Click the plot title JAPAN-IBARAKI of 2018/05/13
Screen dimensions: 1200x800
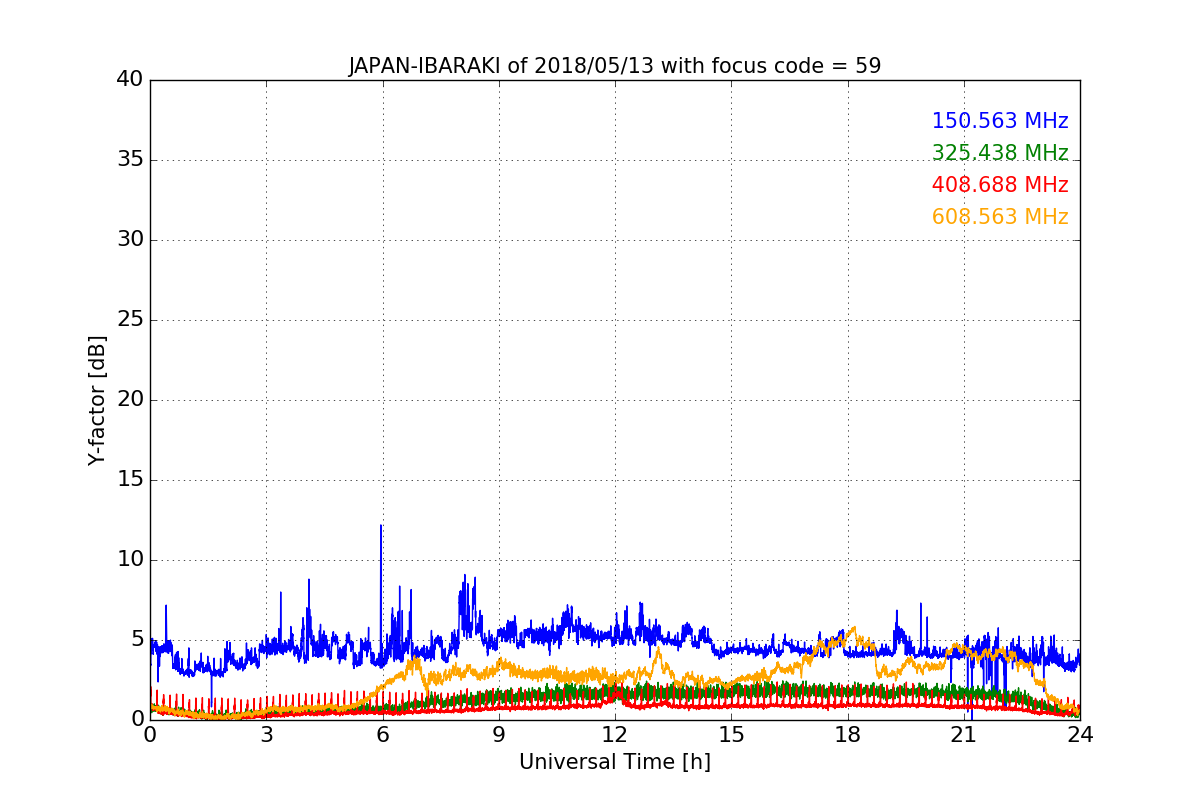coord(614,66)
